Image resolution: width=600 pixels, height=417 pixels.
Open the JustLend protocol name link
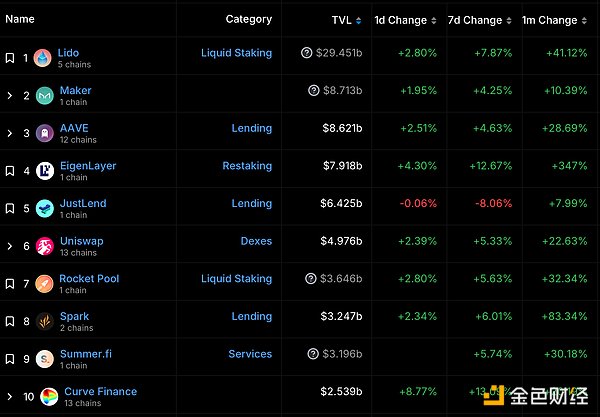point(82,203)
